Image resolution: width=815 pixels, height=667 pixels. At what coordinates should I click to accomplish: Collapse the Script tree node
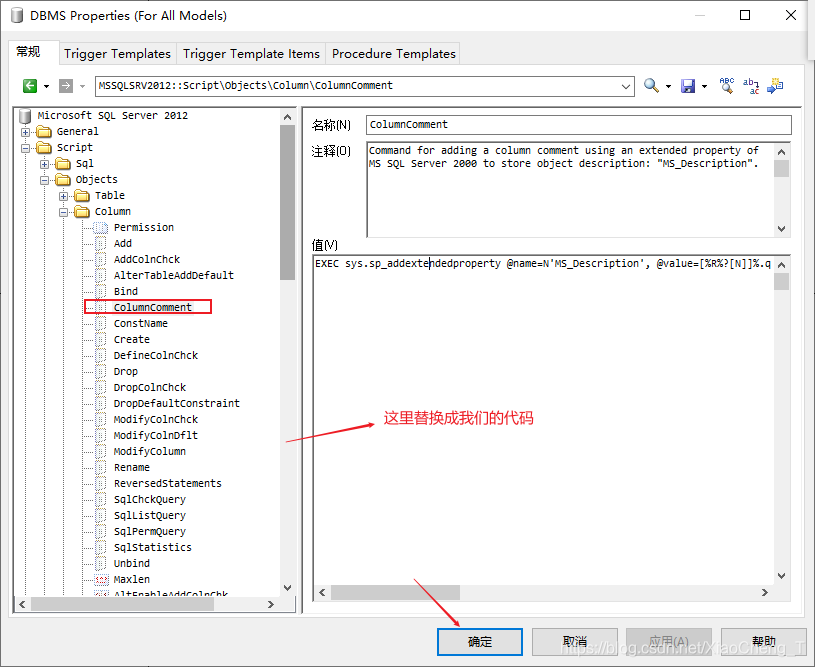coord(25,148)
